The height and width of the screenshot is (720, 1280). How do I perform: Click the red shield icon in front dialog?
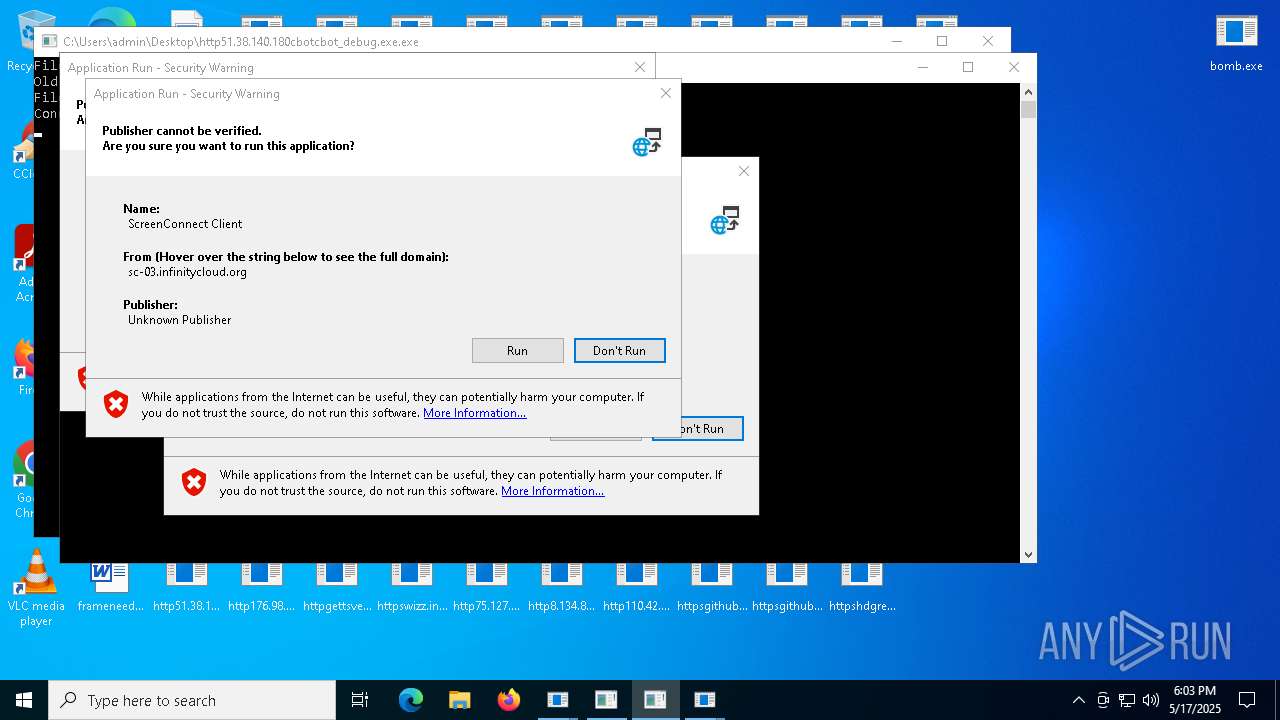click(116, 404)
